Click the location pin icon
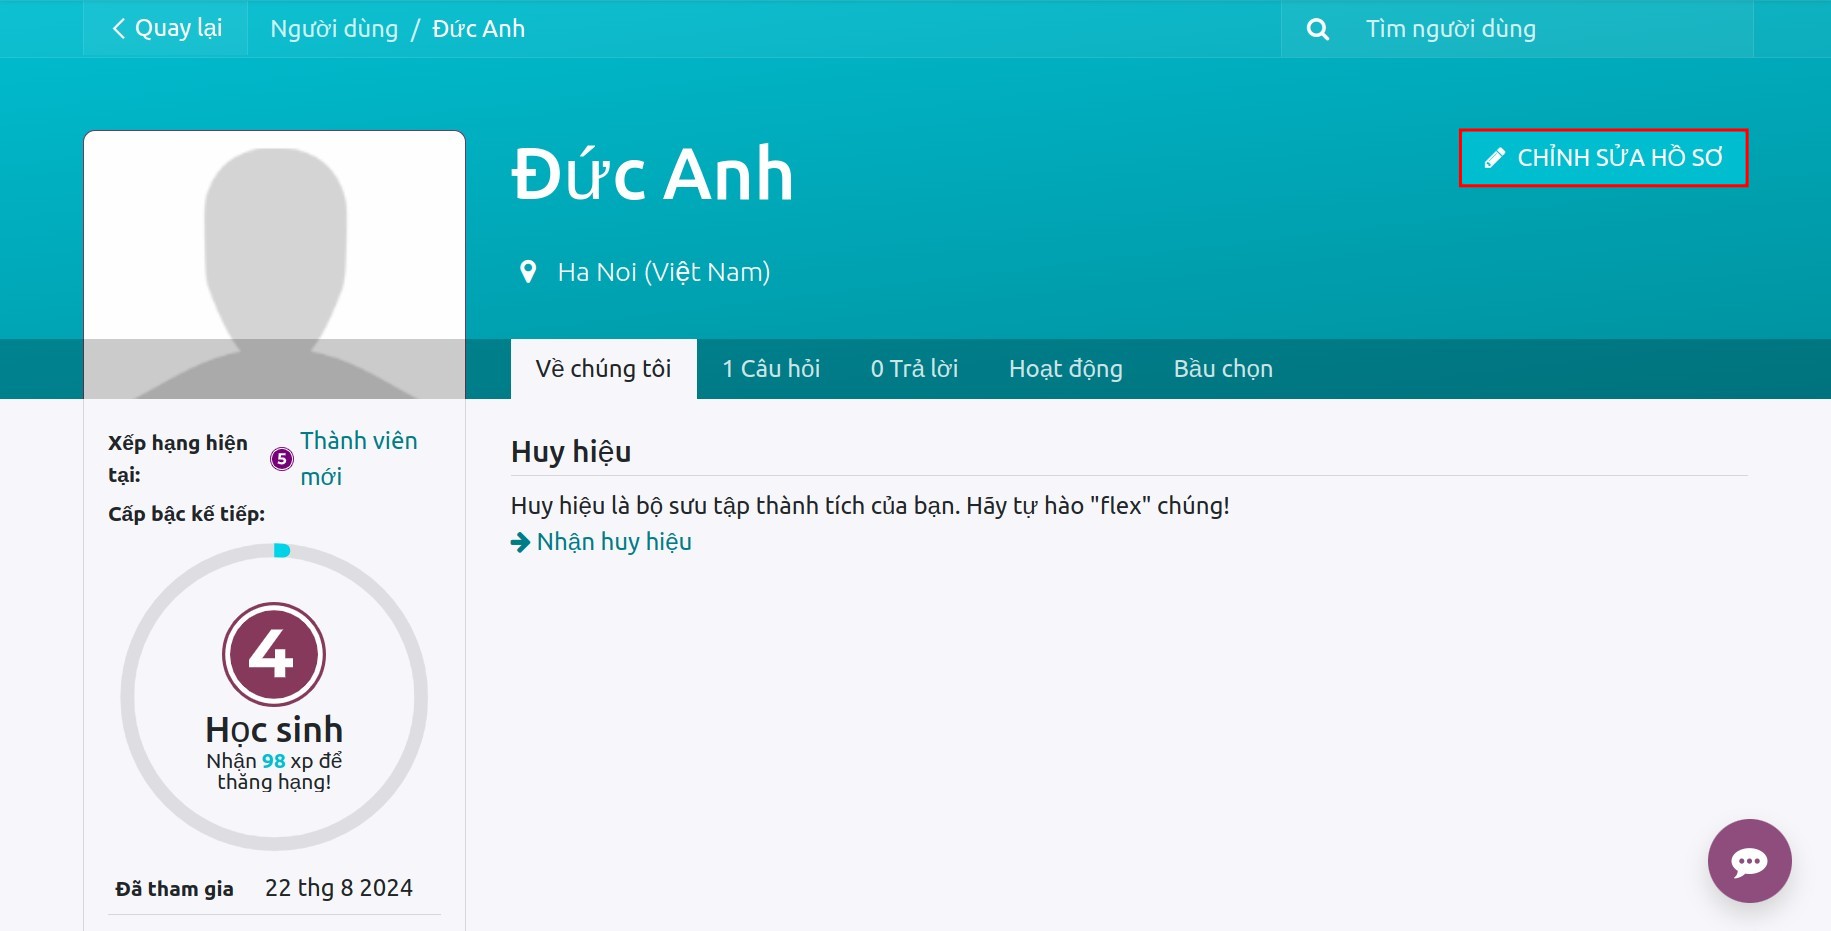 [528, 272]
